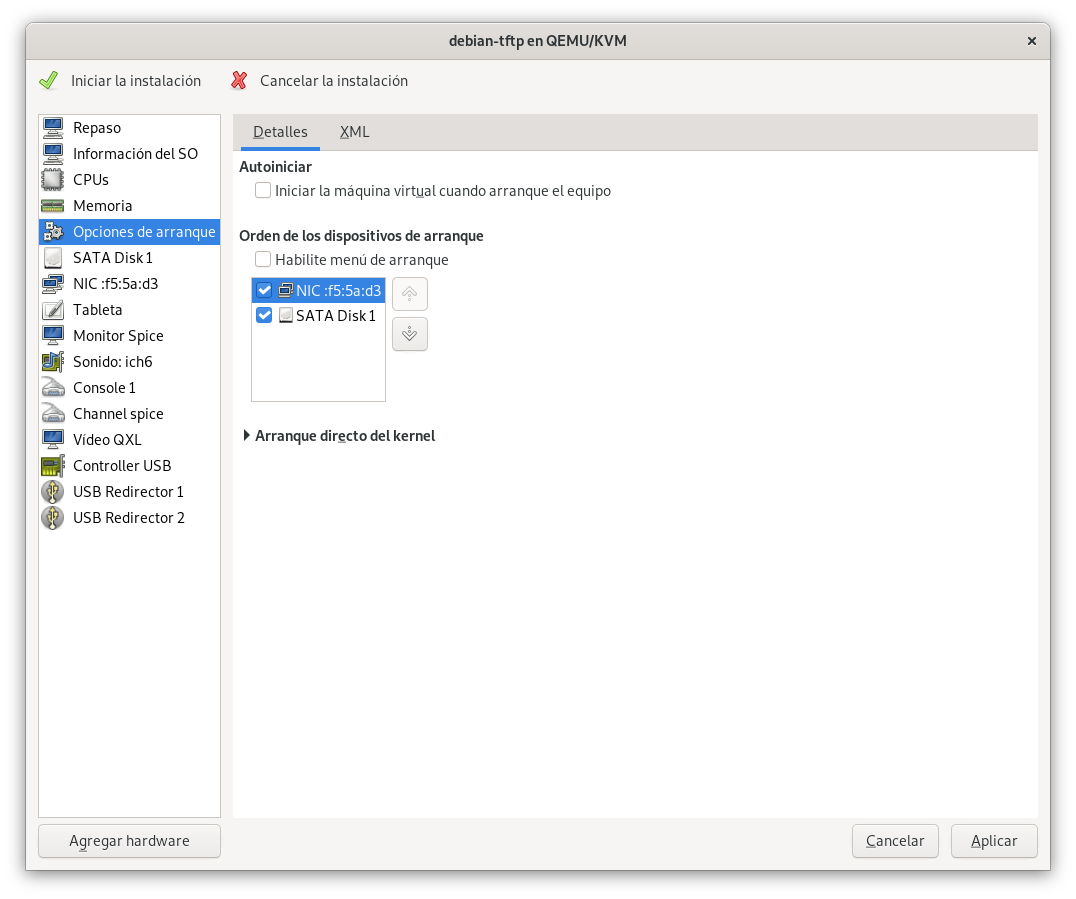
Task: Enable autostart of virtual machine checkbox
Action: coord(263,190)
